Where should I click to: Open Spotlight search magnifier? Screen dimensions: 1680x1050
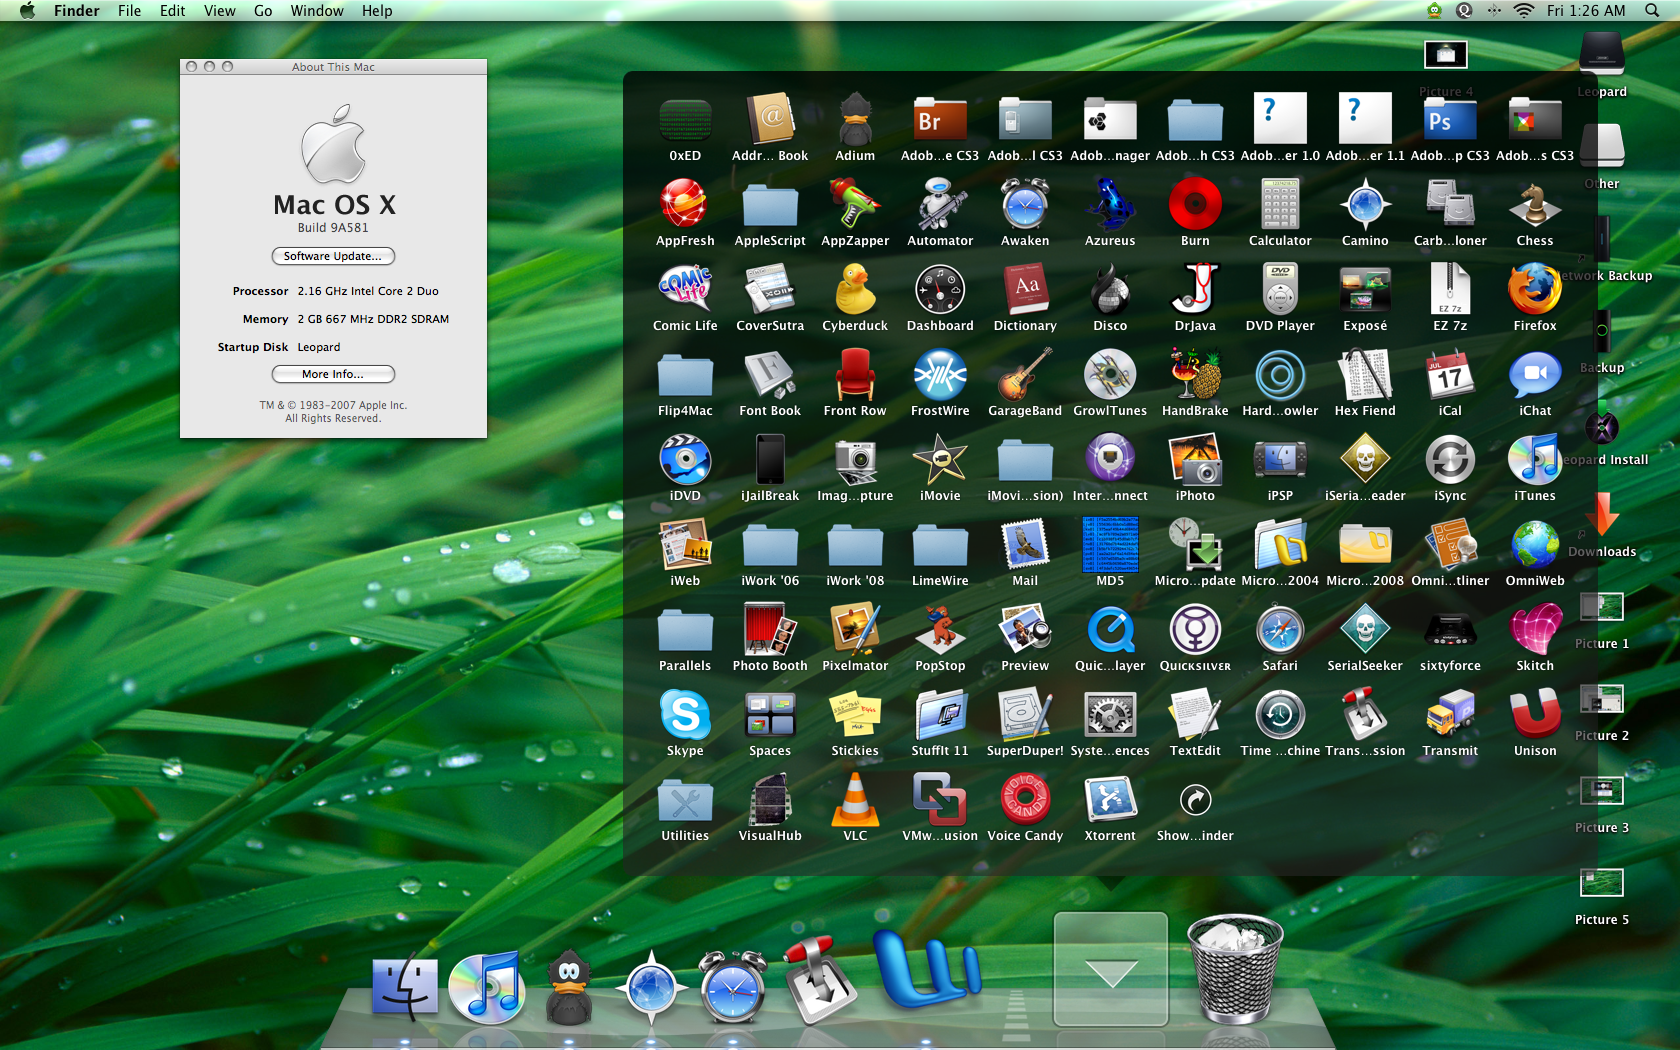tap(1652, 11)
